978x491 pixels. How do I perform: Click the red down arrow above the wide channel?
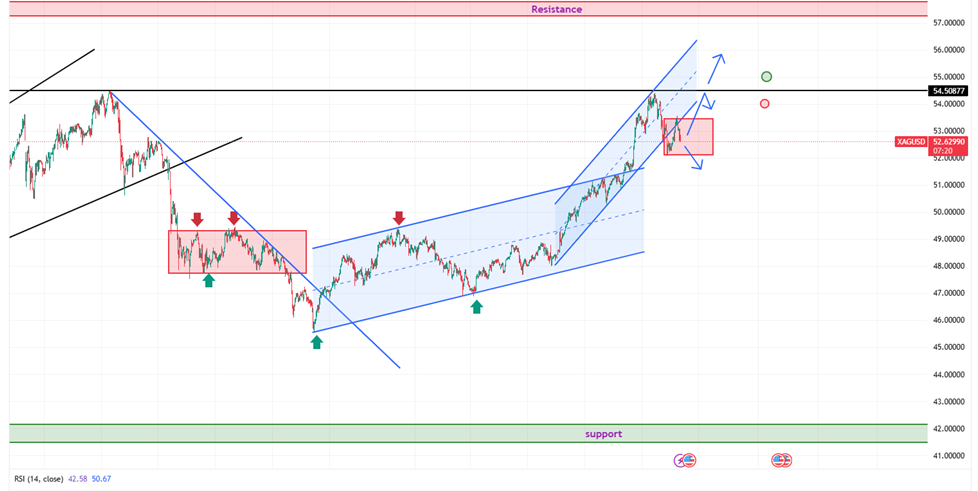[399, 217]
